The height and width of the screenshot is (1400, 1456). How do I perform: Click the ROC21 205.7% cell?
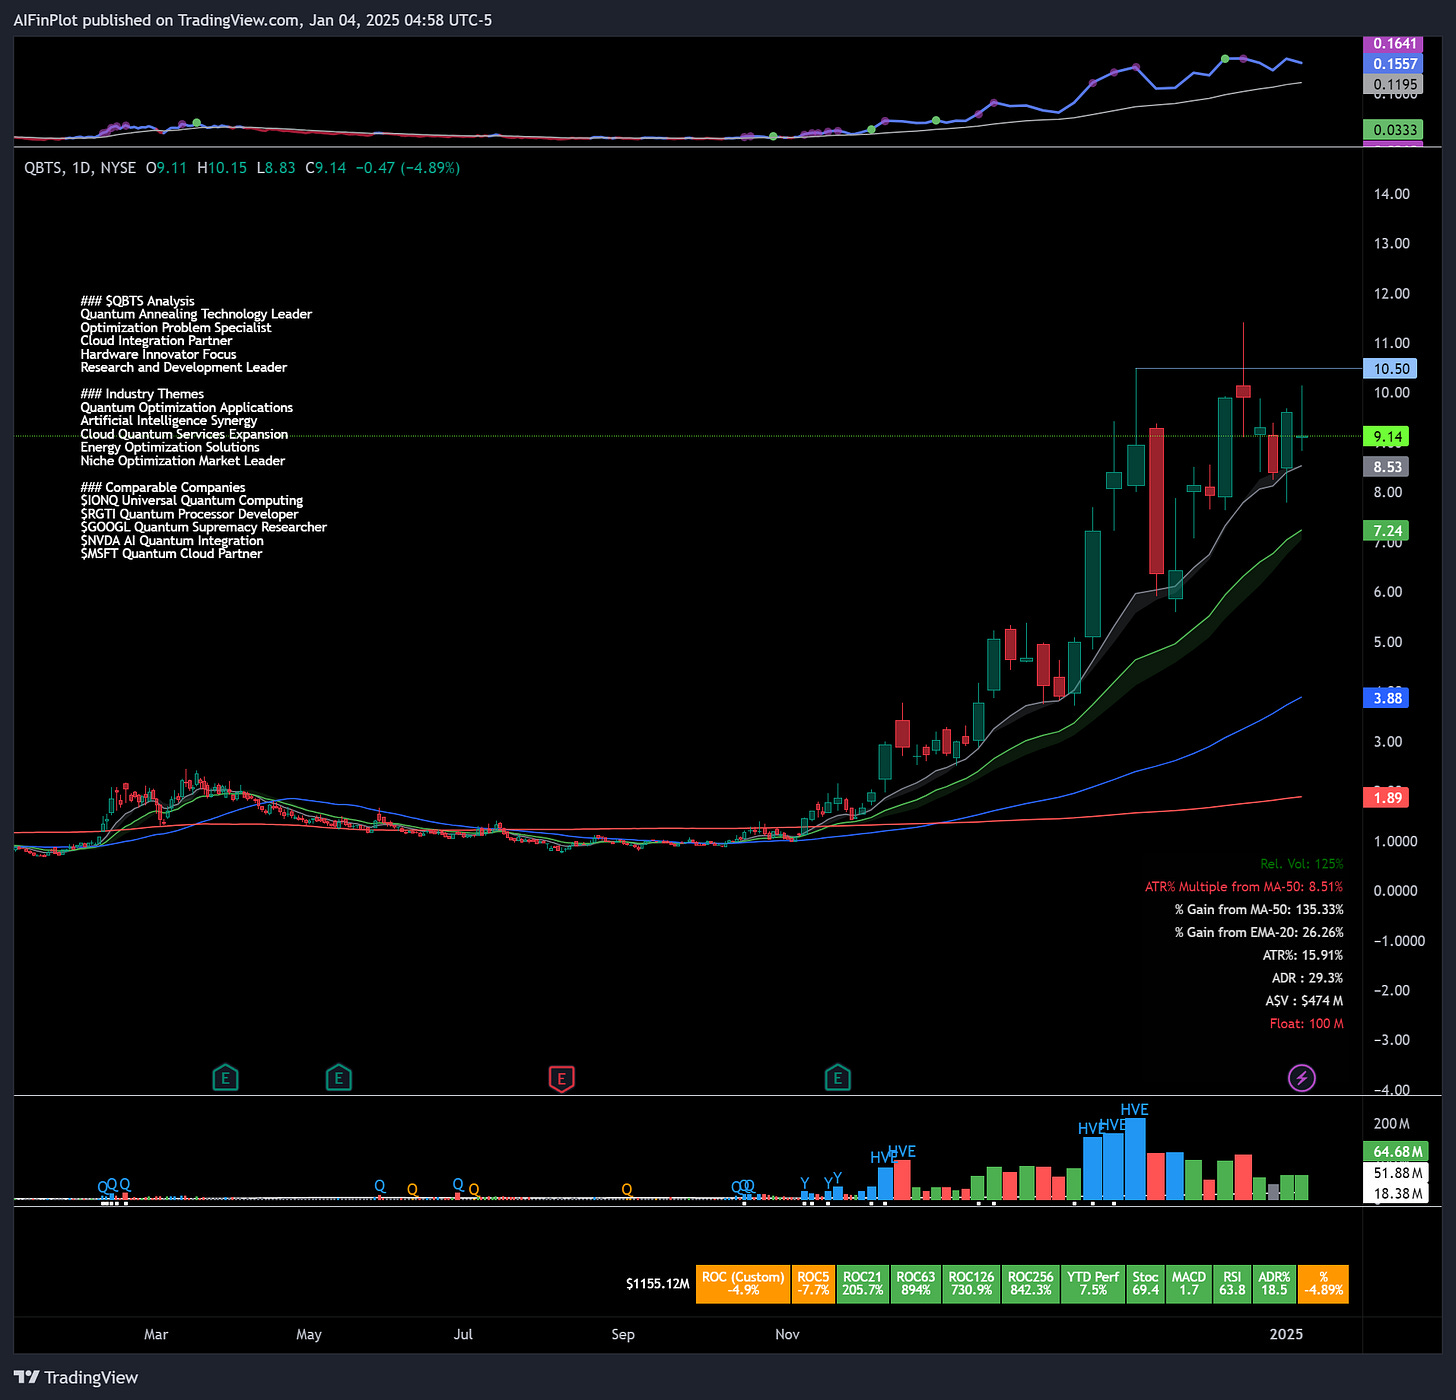[862, 1284]
